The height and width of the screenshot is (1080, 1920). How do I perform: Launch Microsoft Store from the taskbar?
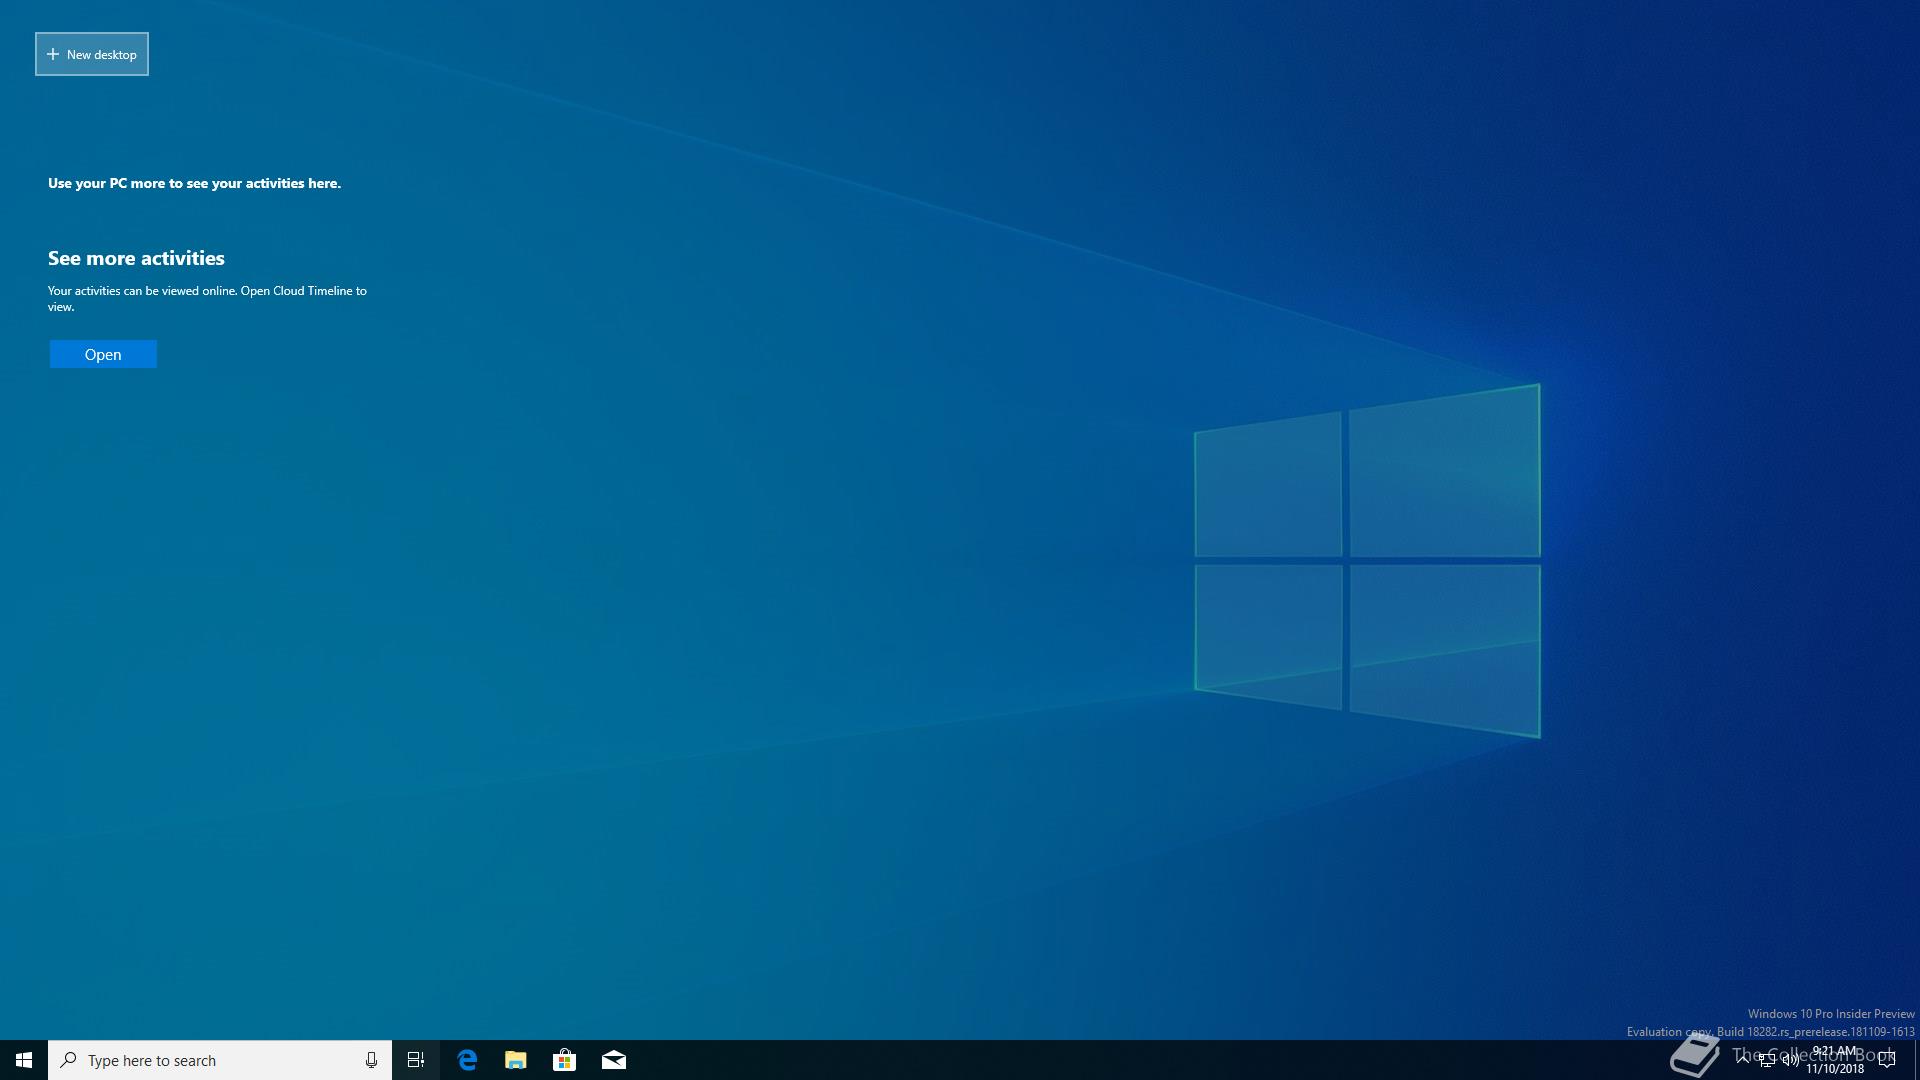coord(565,1060)
